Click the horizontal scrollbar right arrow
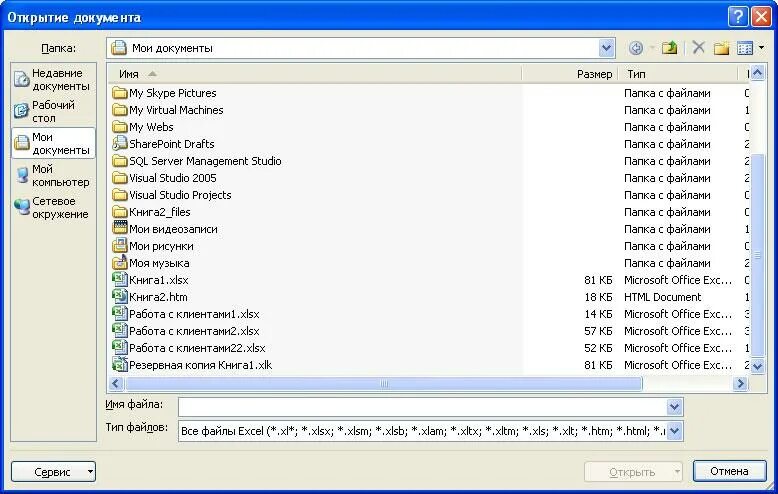This screenshot has width=778, height=494. (740, 383)
